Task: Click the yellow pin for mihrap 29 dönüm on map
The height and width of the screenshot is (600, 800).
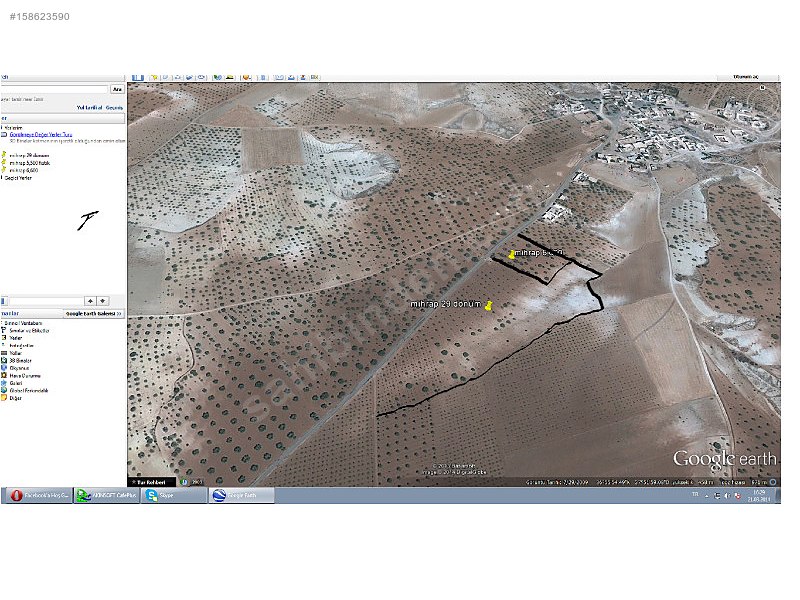Action: pyautogui.click(x=488, y=306)
